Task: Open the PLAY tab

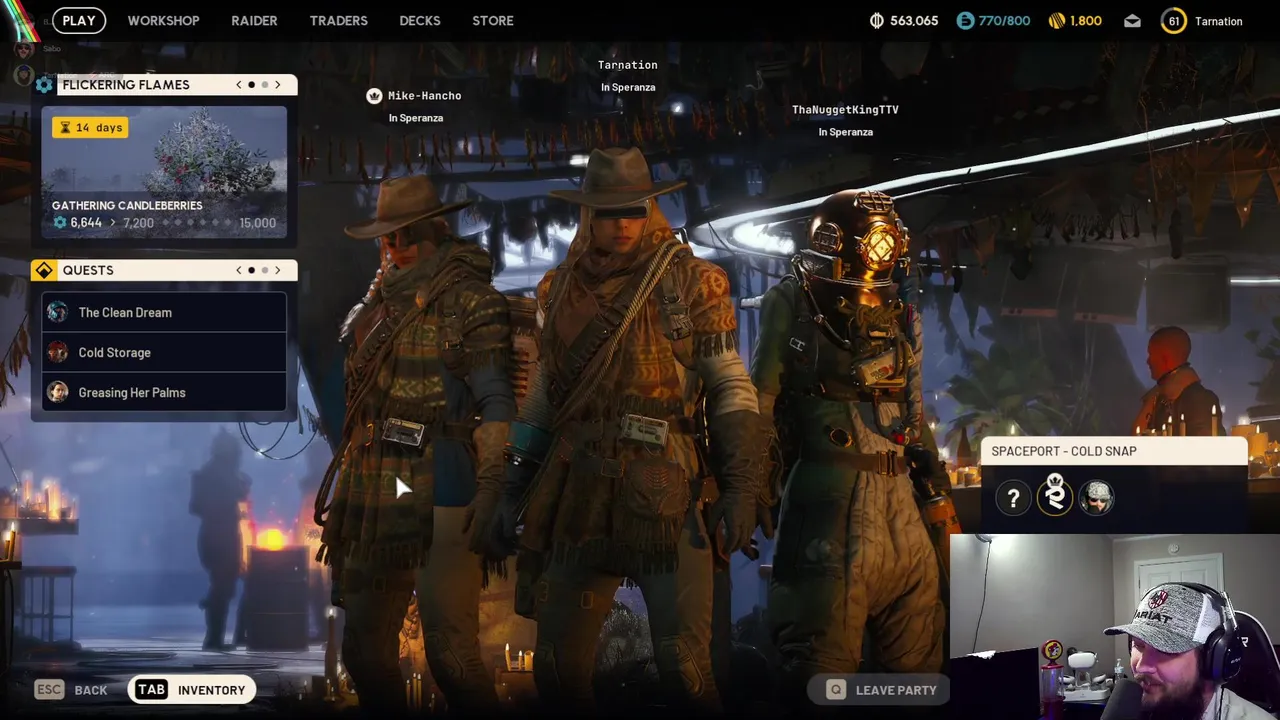Action: coord(79,20)
